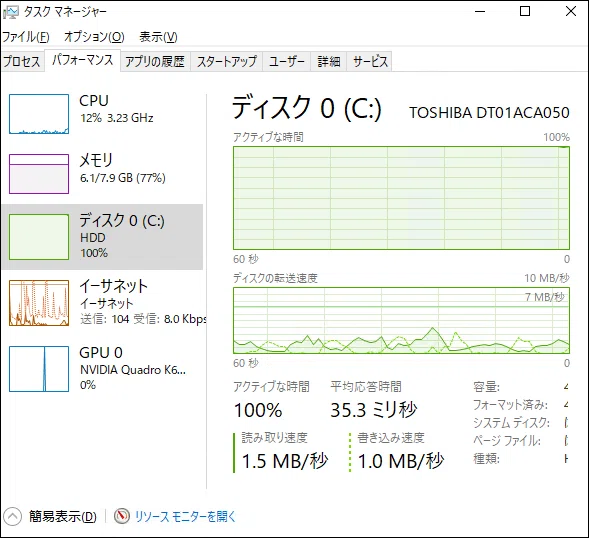This screenshot has width=589, height=538.
Task: Click the GPU 0 mini graph
Action: pos(39,369)
